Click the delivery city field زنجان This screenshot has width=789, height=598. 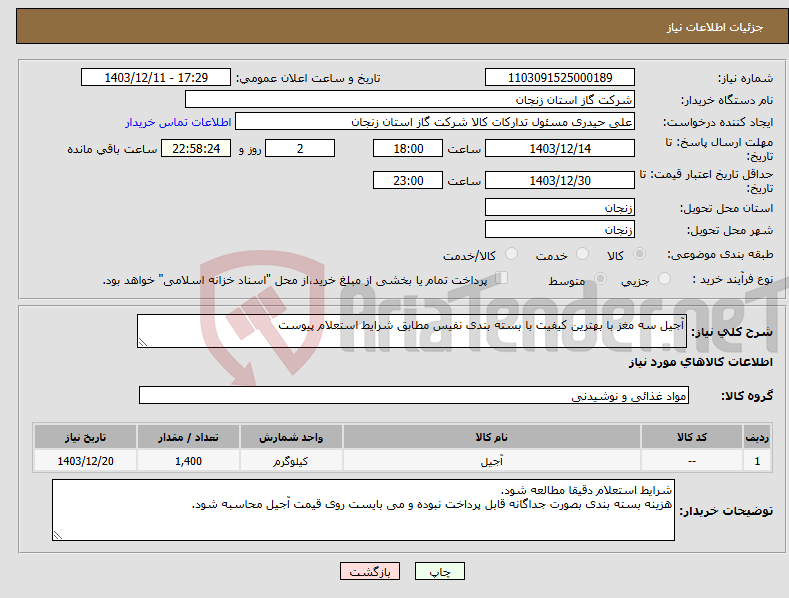click(560, 230)
